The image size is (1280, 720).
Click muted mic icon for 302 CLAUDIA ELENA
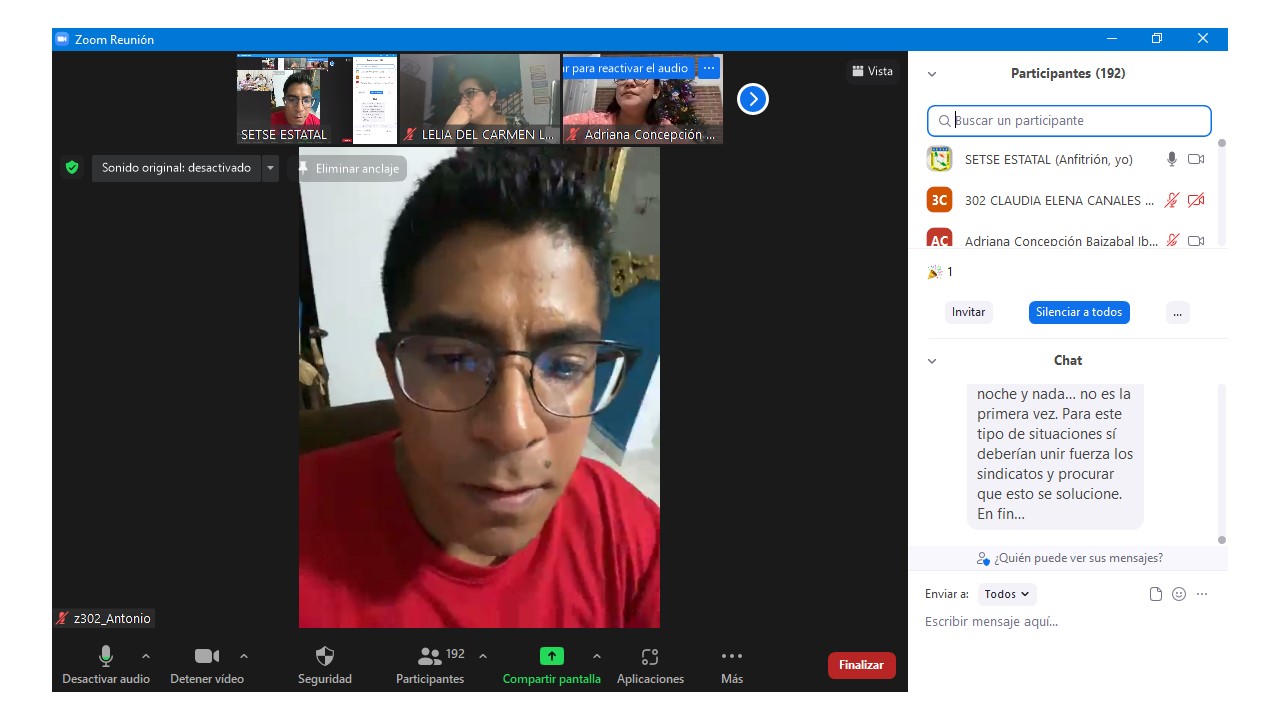point(1172,200)
